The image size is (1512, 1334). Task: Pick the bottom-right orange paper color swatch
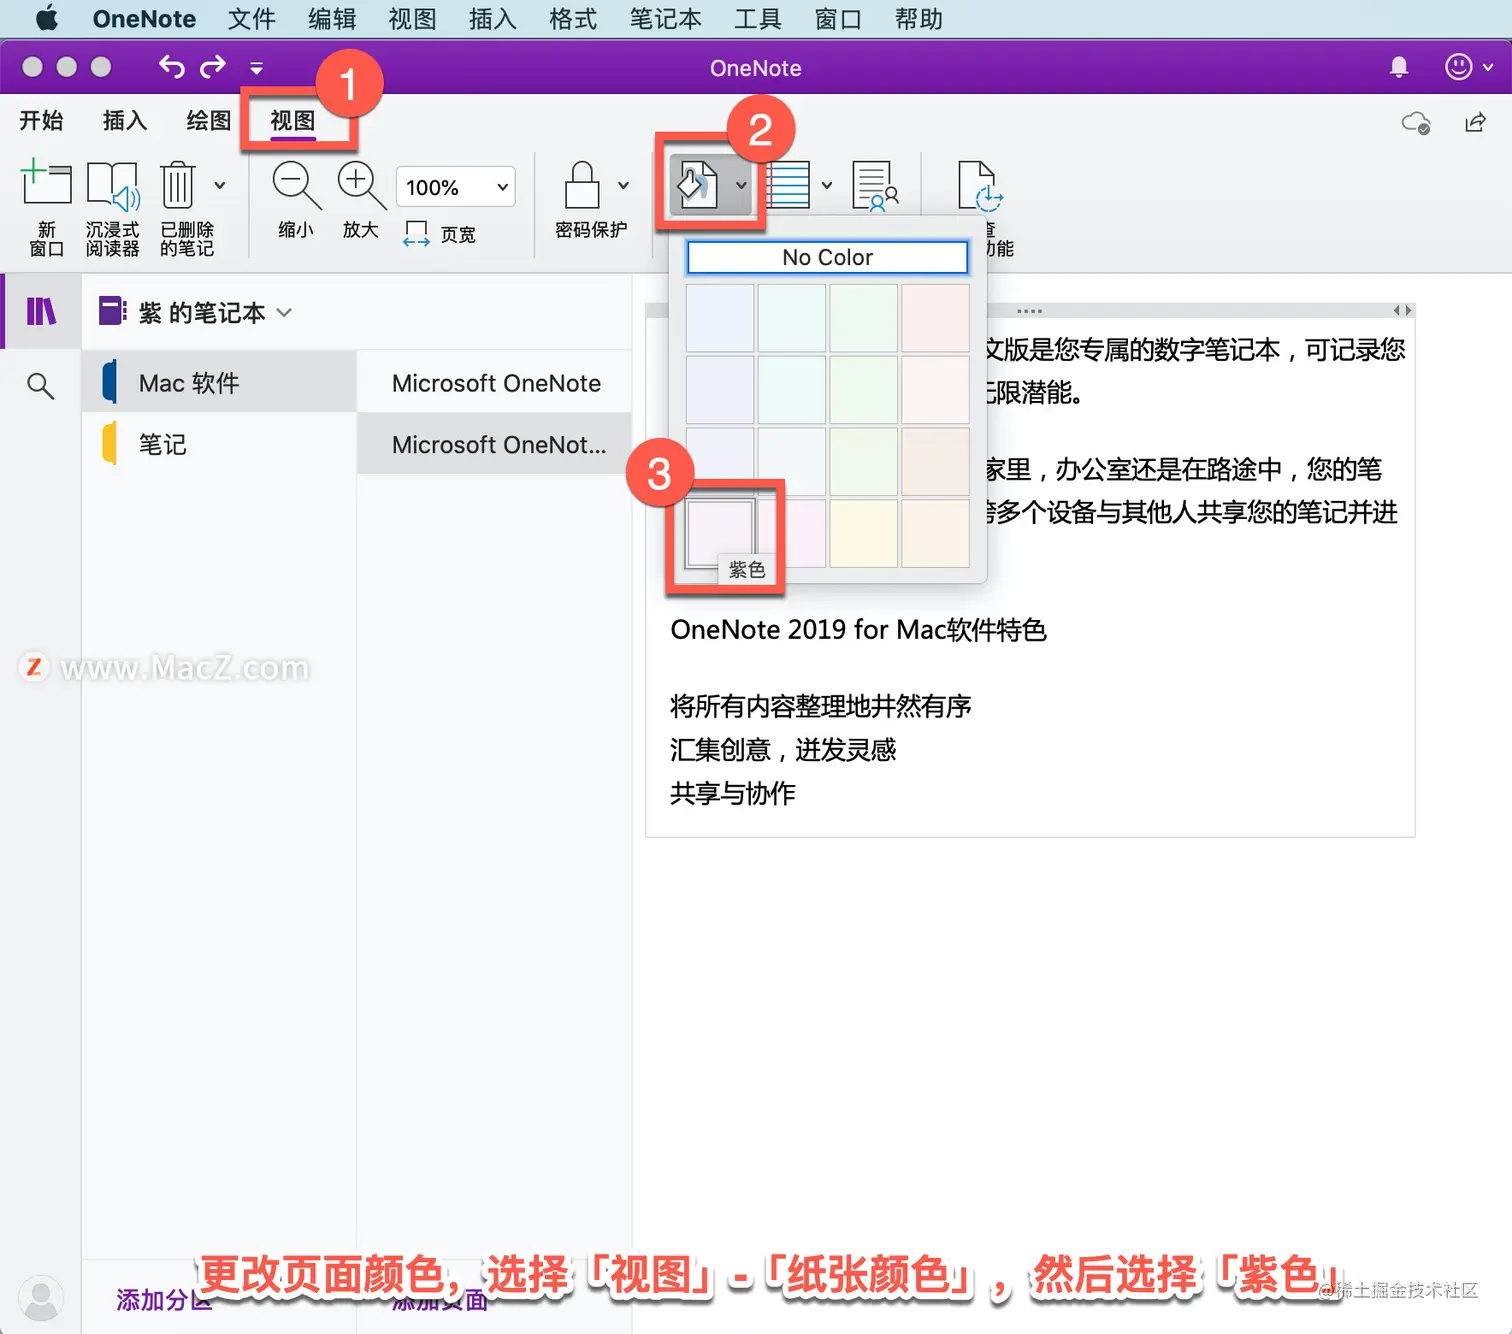[935, 534]
